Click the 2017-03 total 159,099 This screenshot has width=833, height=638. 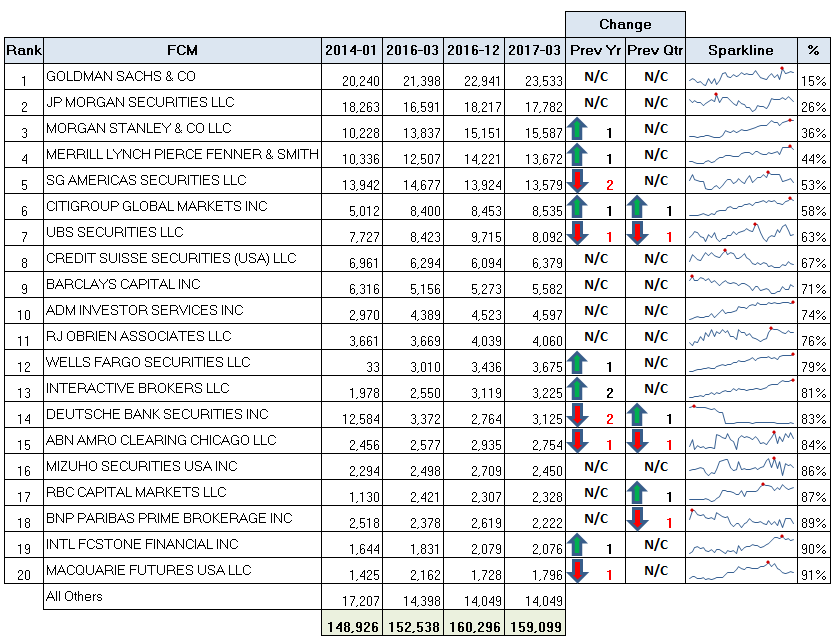[x=535, y=624]
